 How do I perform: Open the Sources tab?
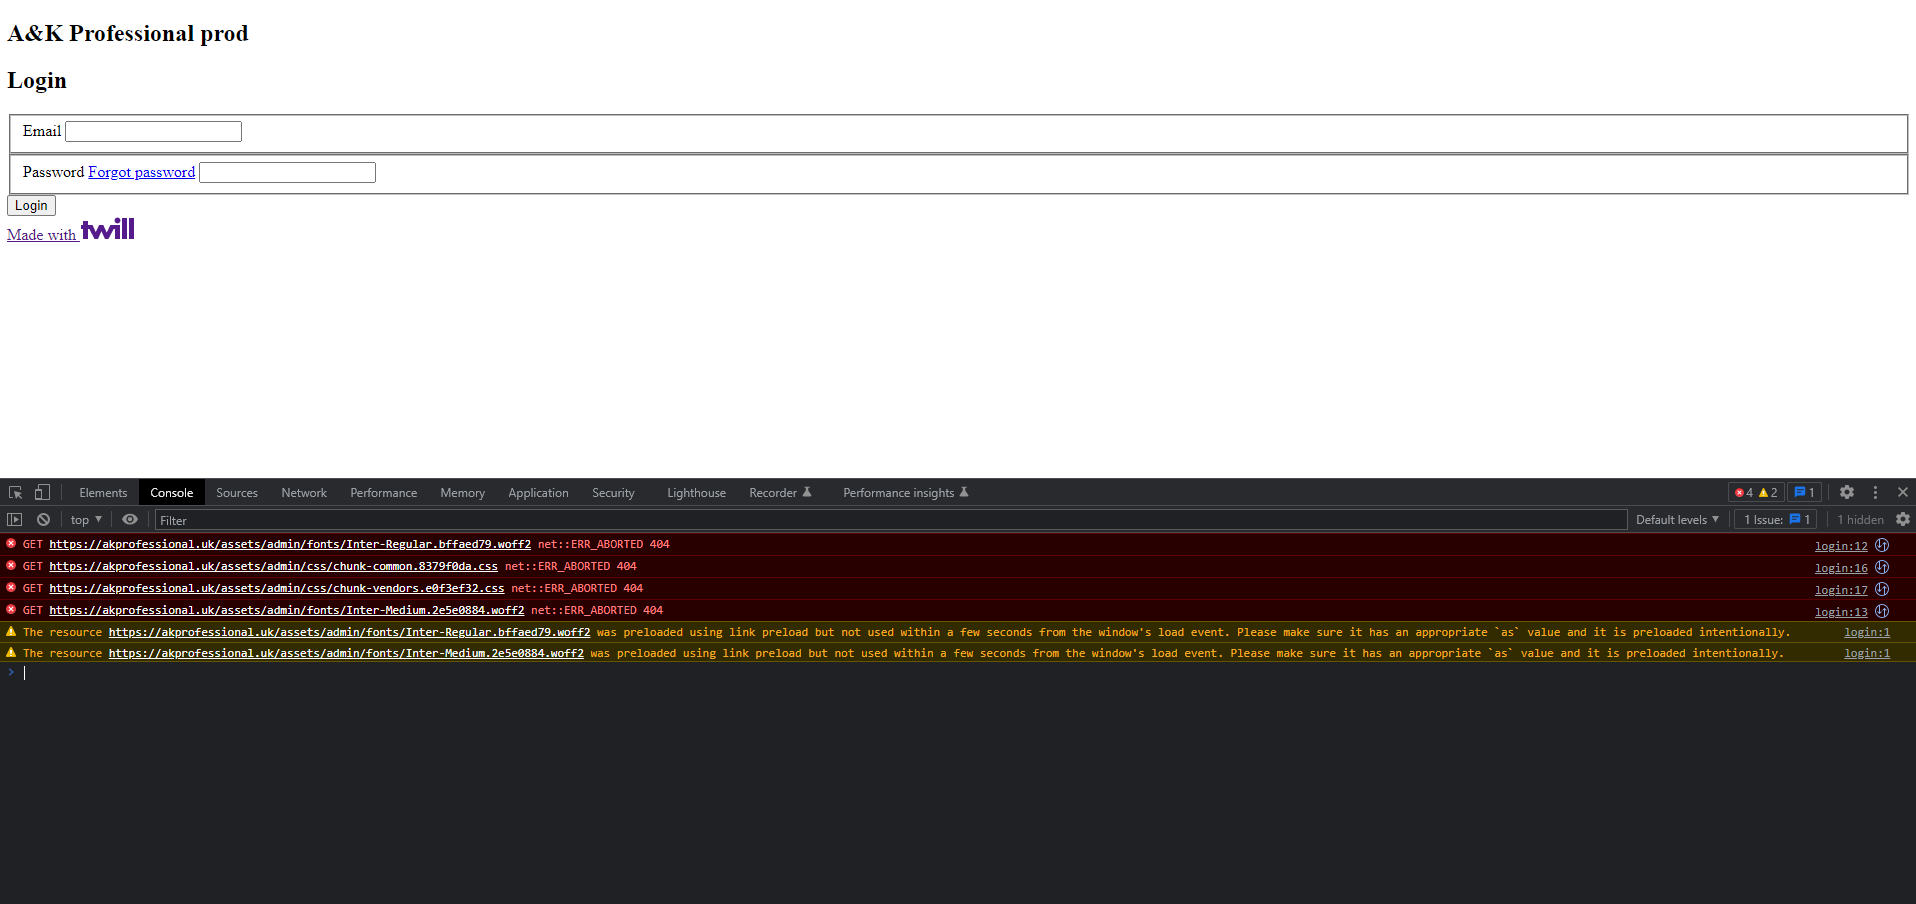pos(237,493)
